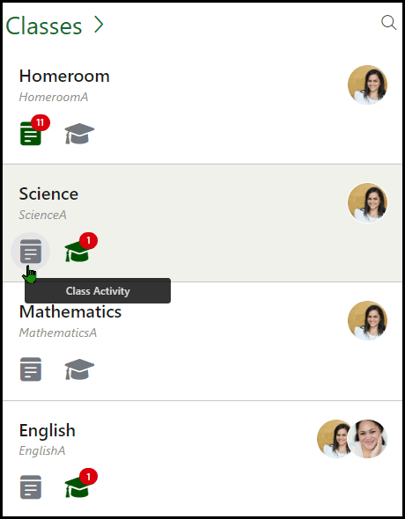Click the MathematicsA class code text

tap(58, 333)
